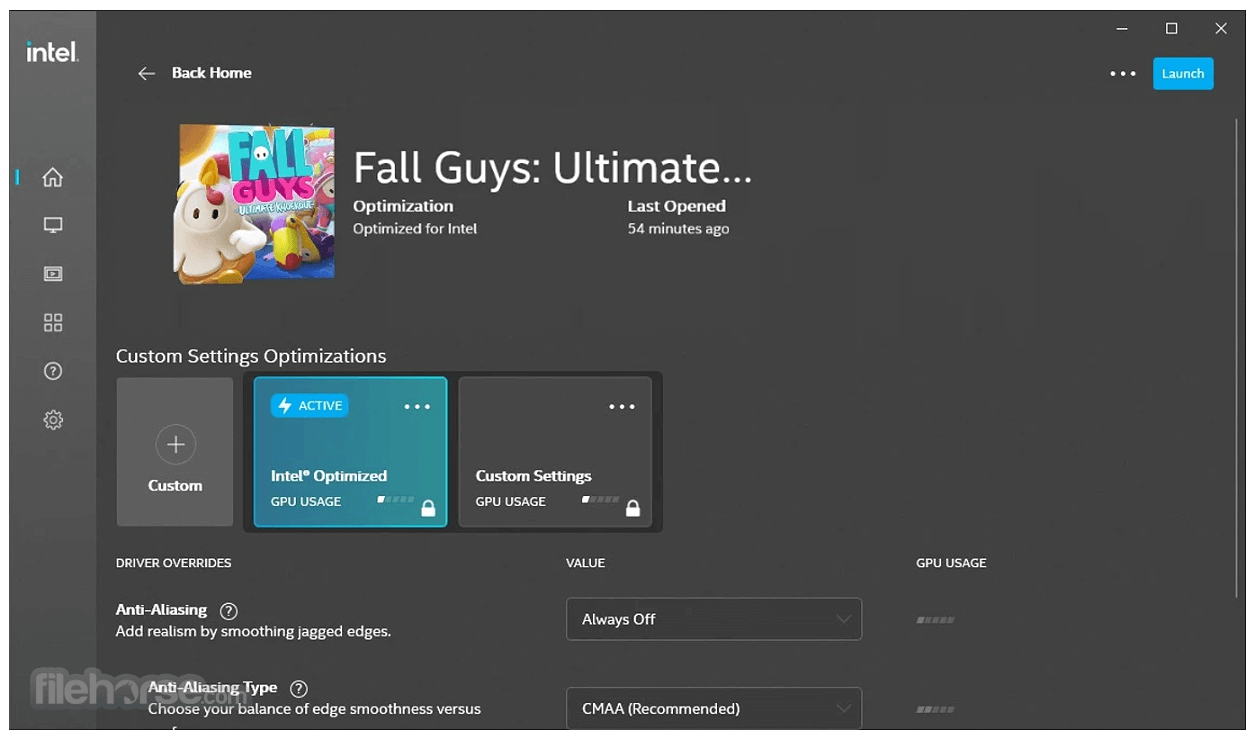Click the plus icon on the Custom card
The height and width of the screenshot is (740, 1256).
coord(176,445)
